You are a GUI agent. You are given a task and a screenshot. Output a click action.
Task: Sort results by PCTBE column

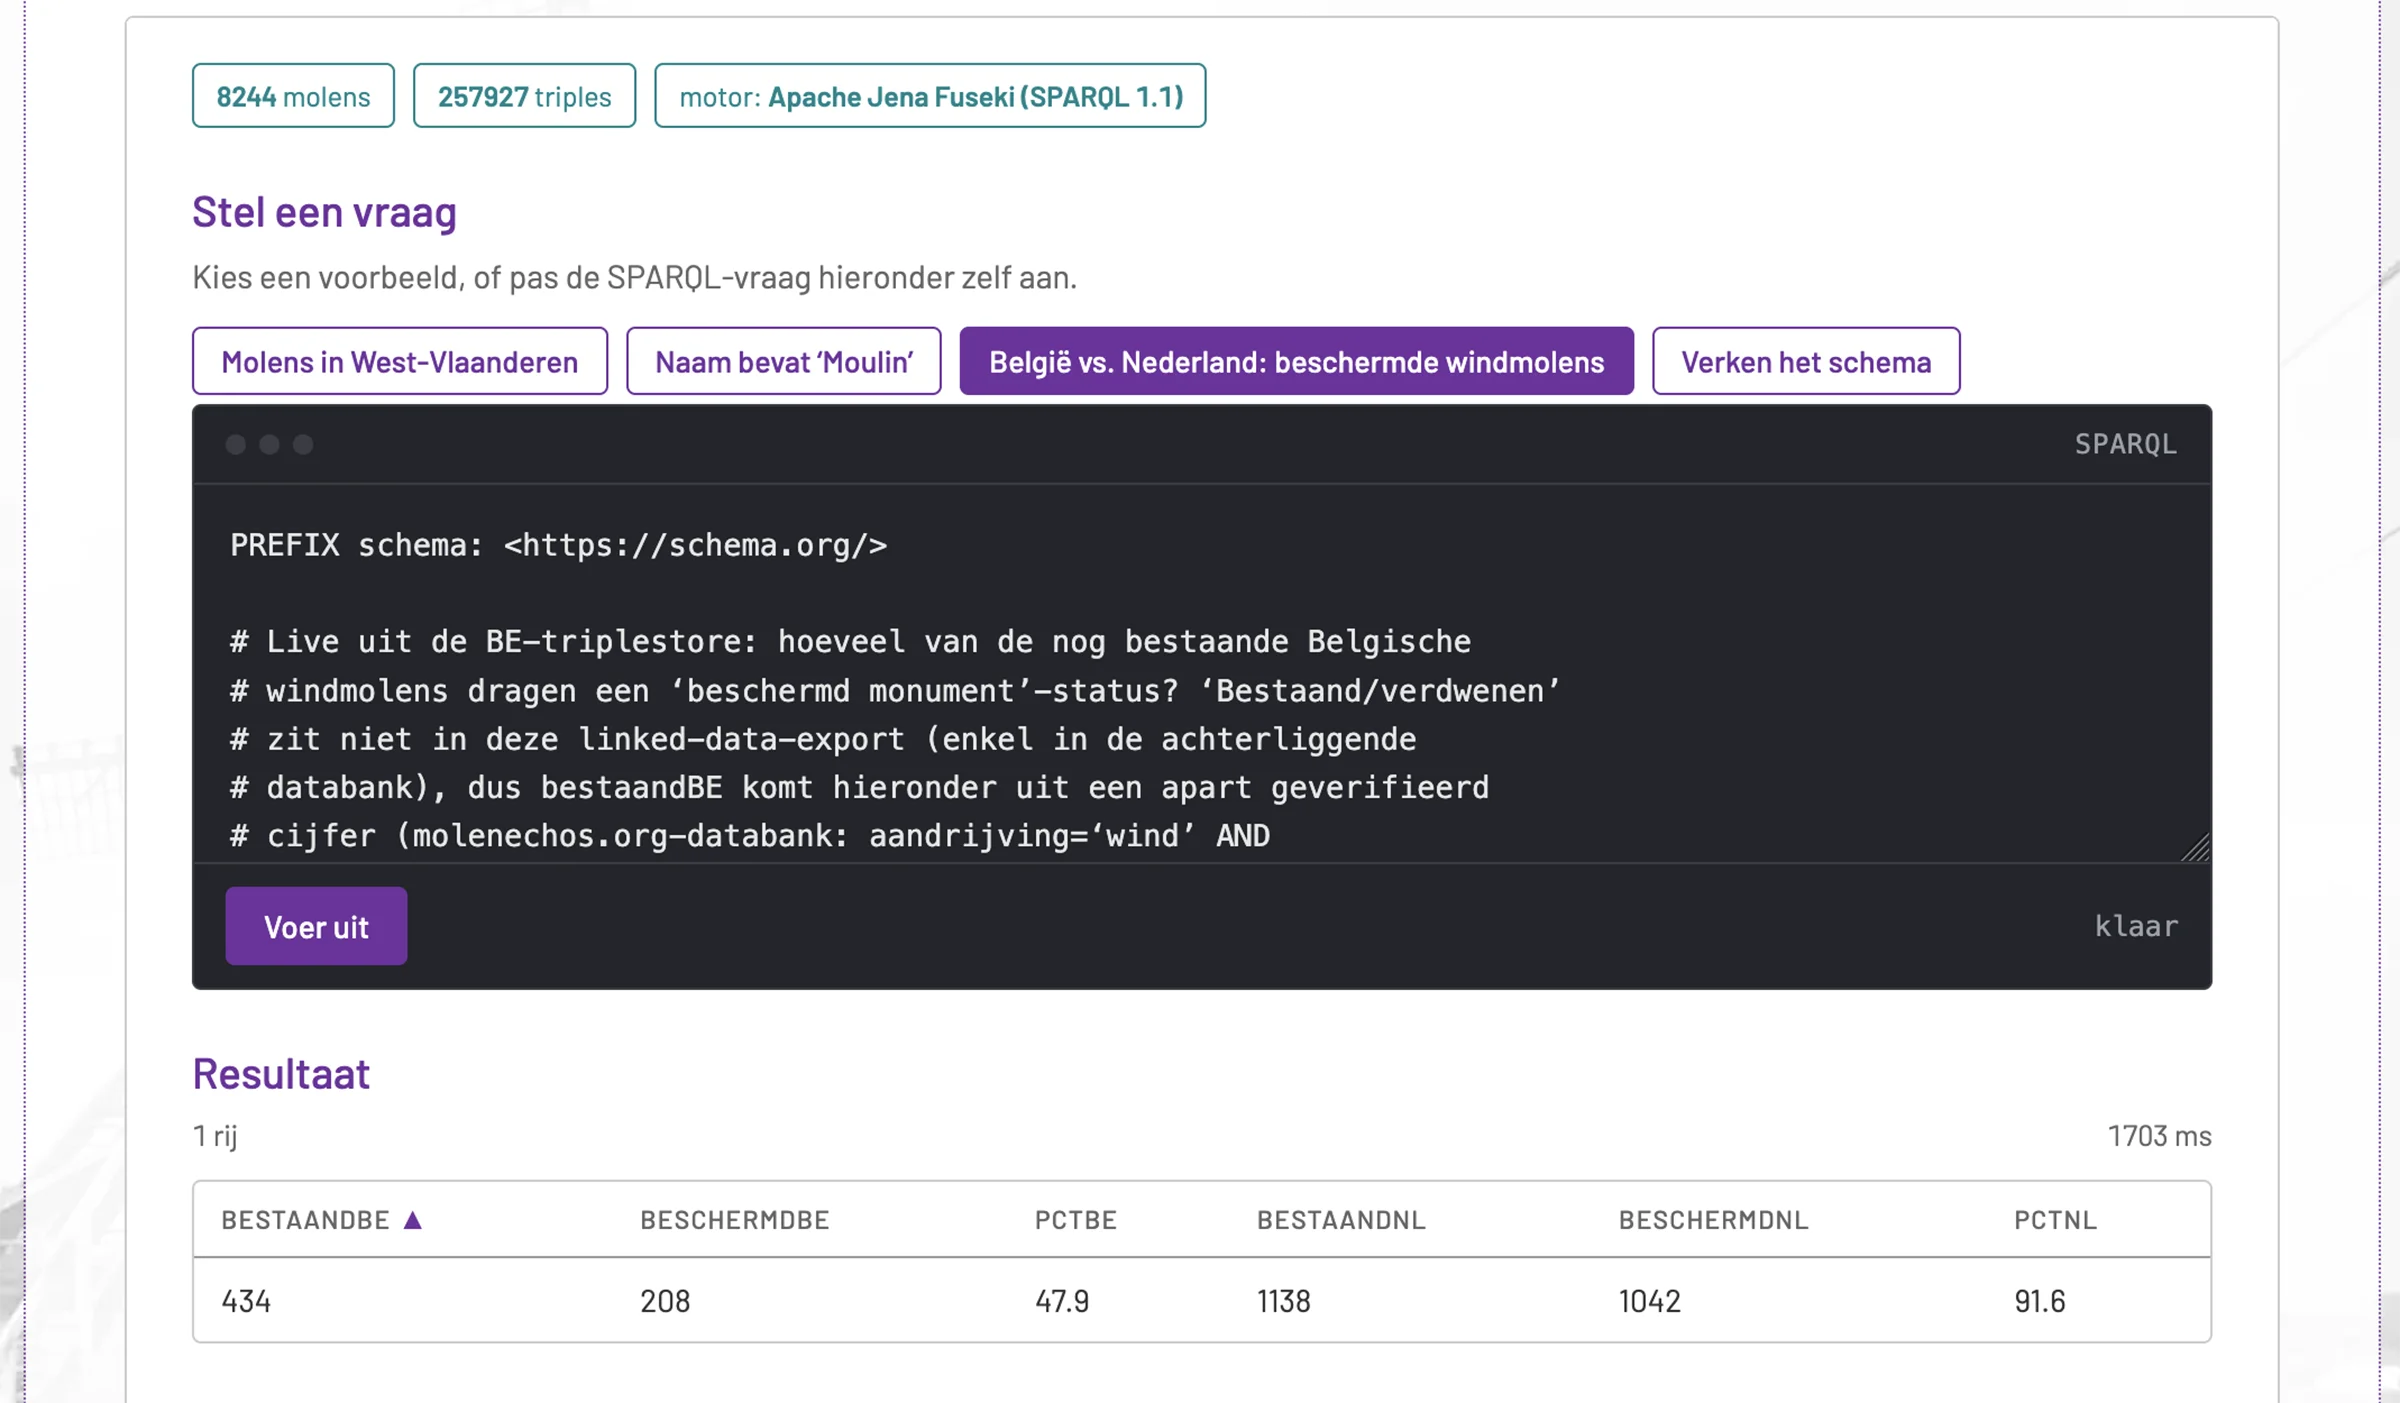point(1076,1220)
